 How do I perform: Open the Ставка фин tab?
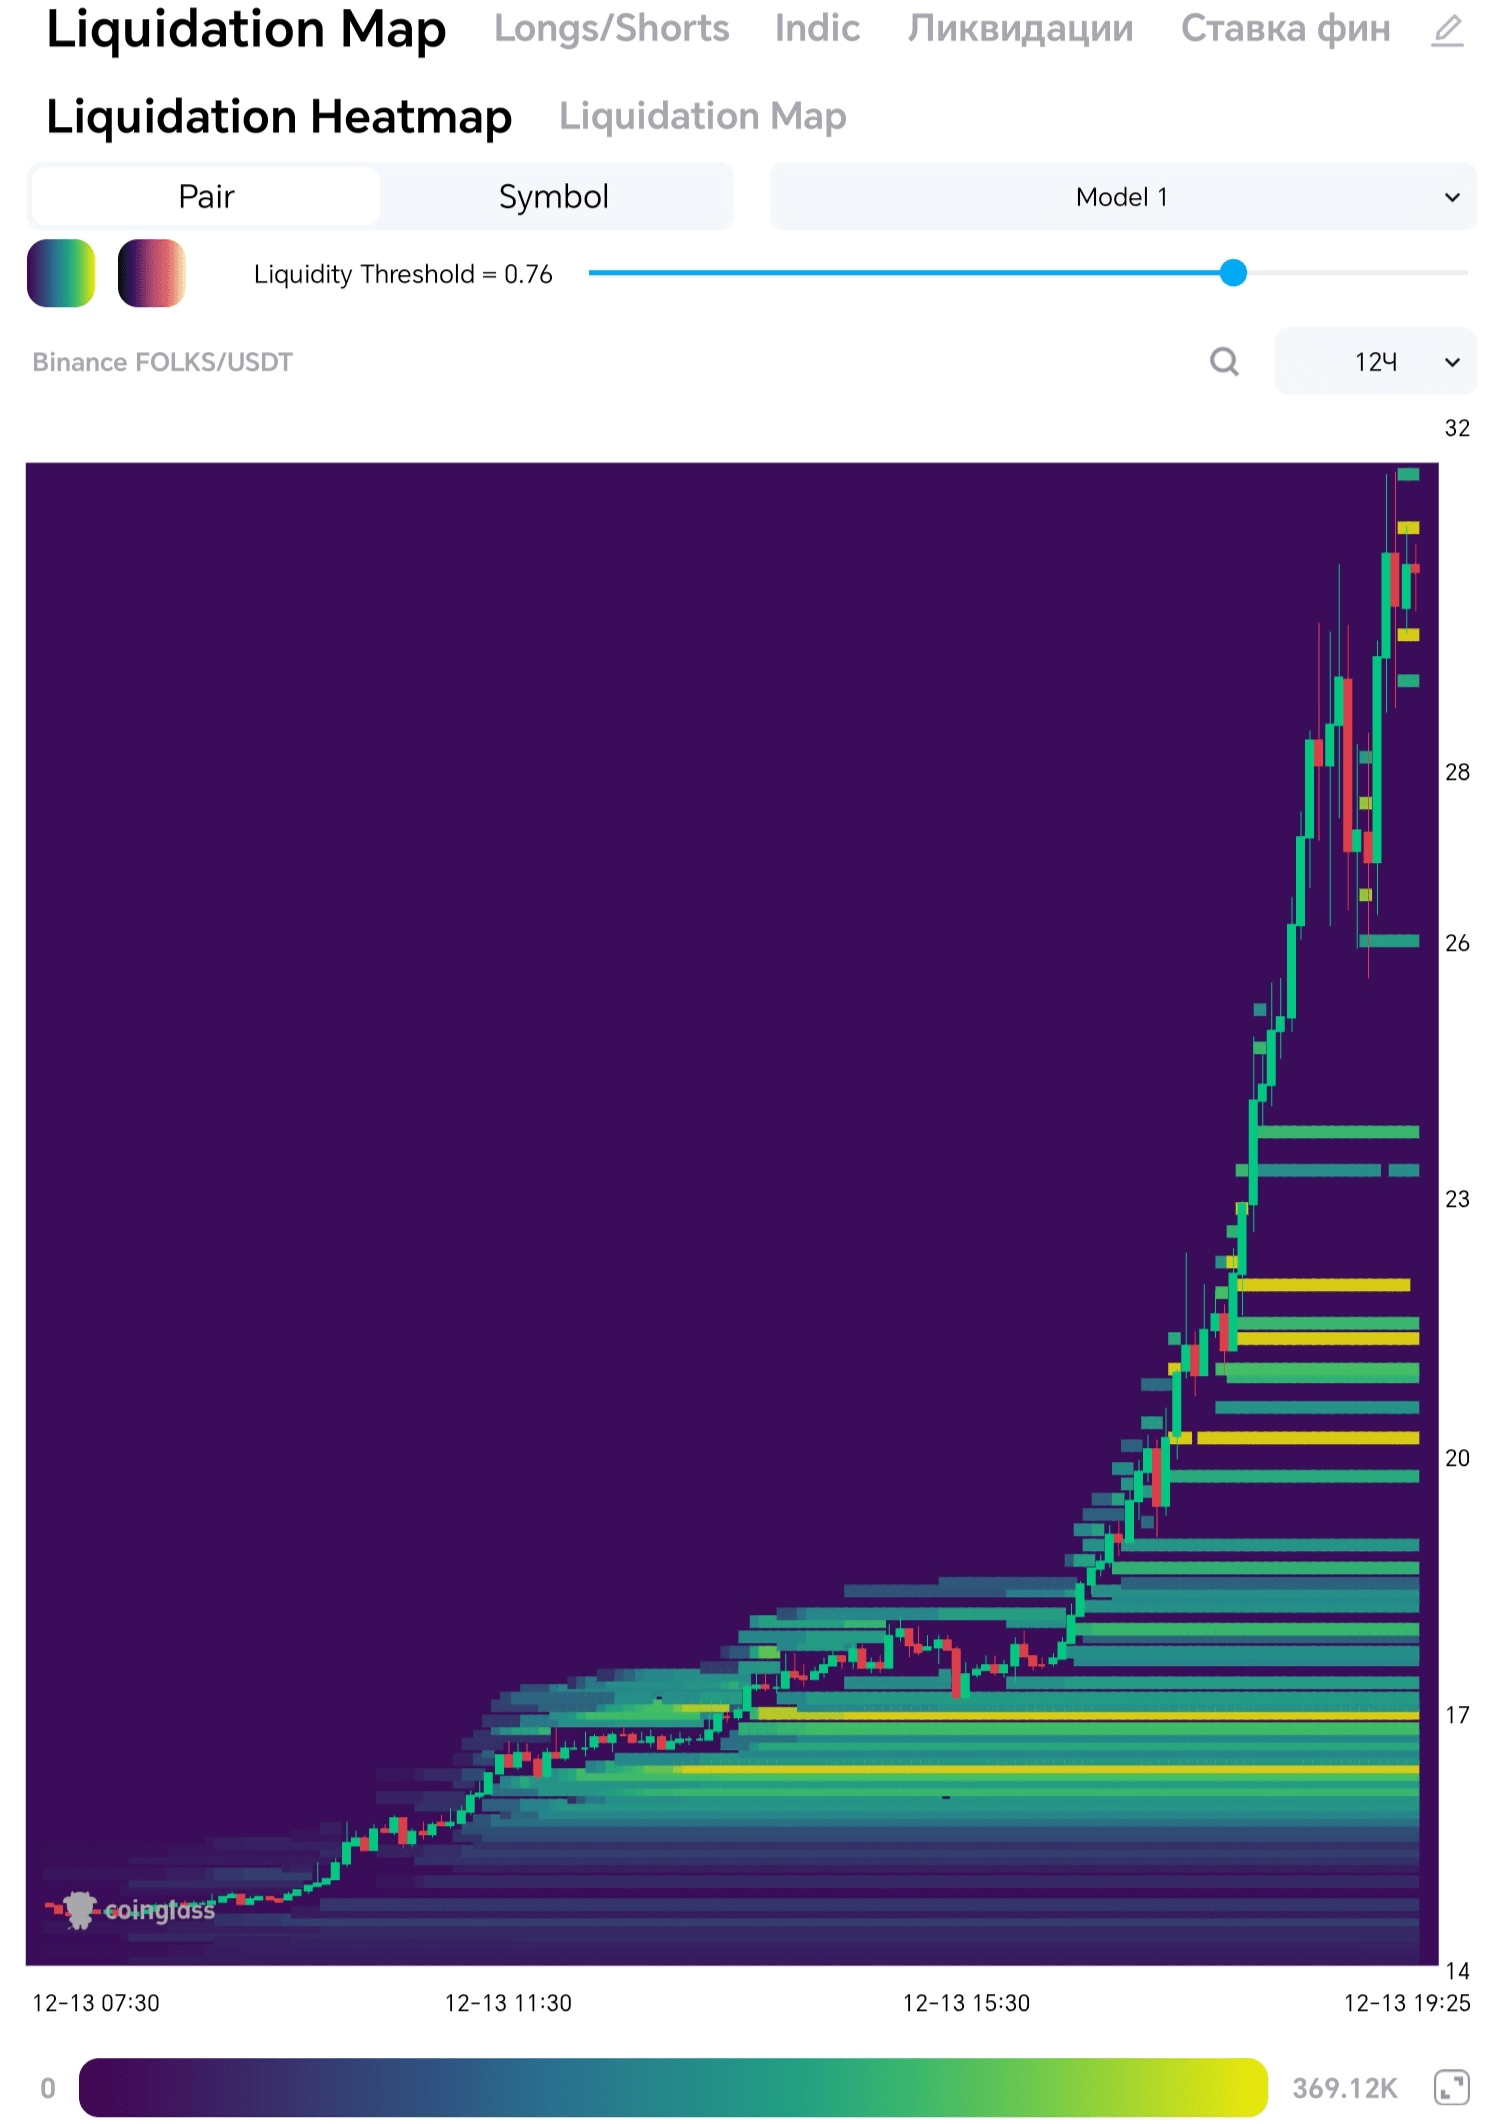click(x=1286, y=28)
